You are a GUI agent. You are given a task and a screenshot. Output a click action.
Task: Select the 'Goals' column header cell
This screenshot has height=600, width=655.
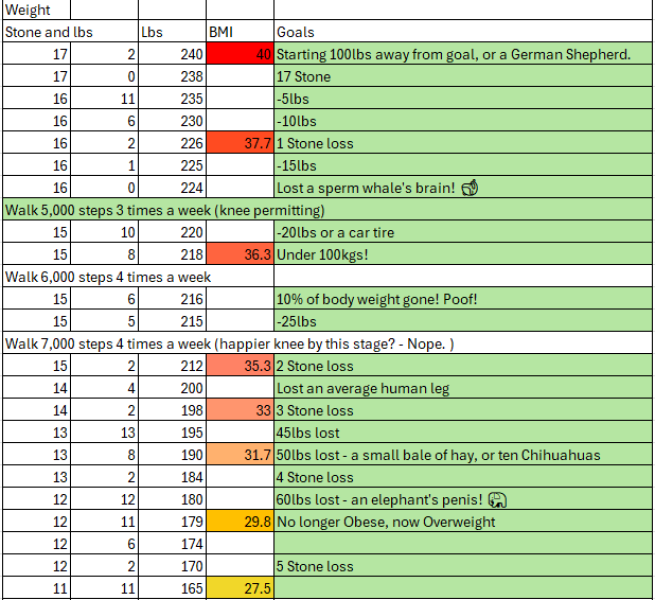point(463,32)
